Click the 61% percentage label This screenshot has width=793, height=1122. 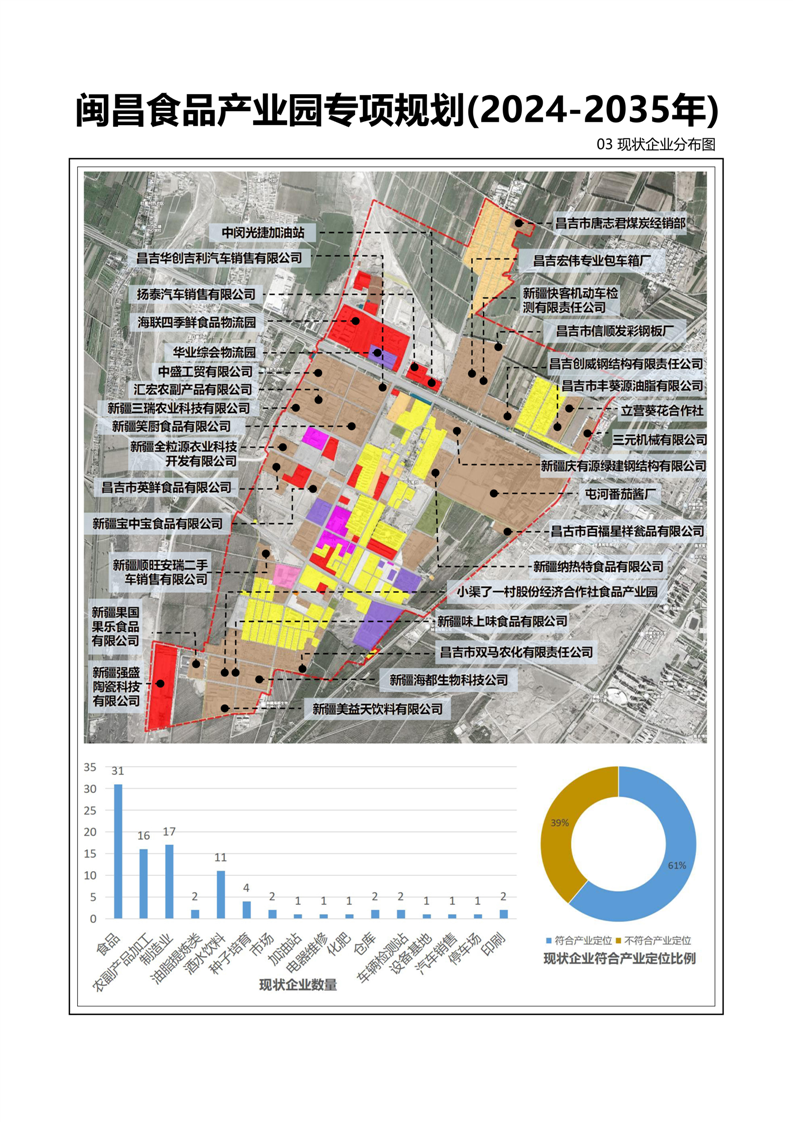676,866
